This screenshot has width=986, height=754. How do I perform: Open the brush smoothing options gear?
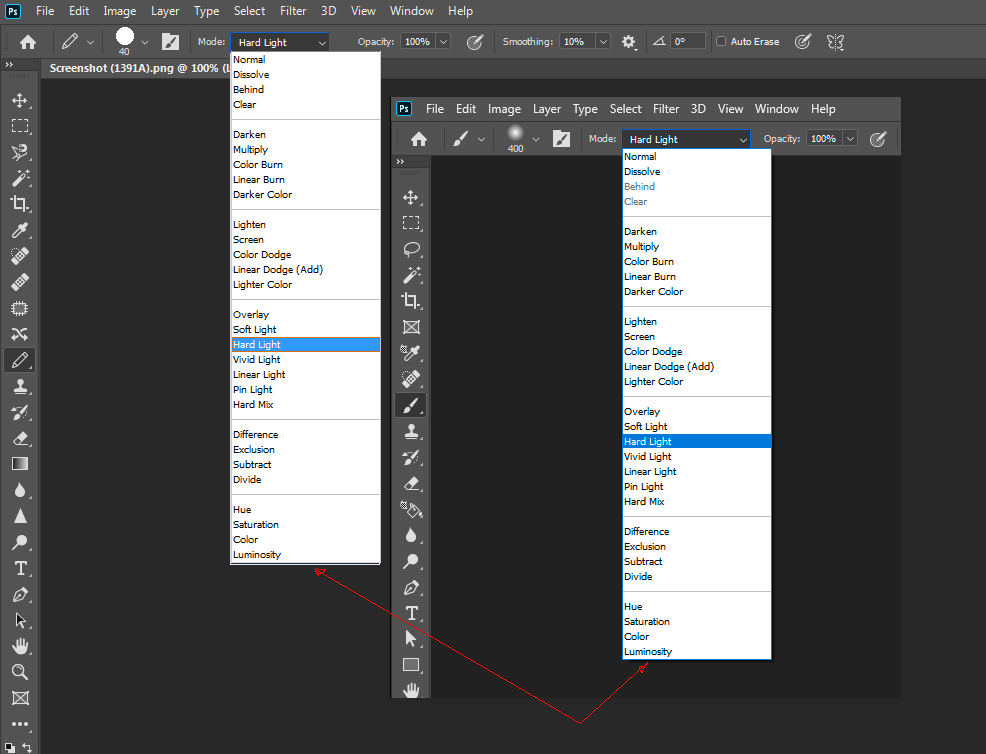point(628,41)
